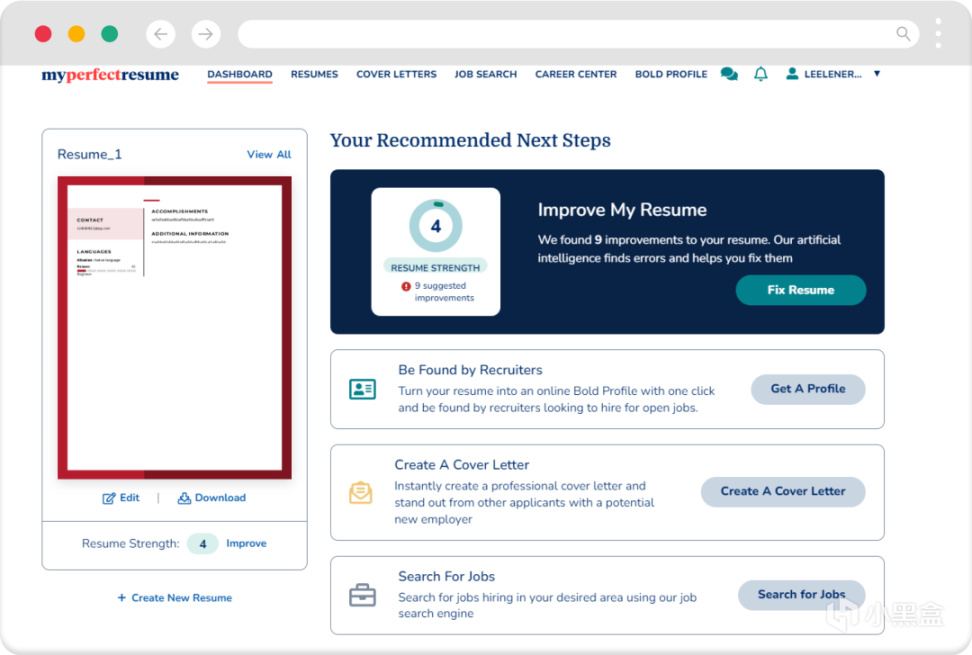This screenshot has width=972, height=655.
Task: Click the browser address bar
Action: (x=578, y=34)
